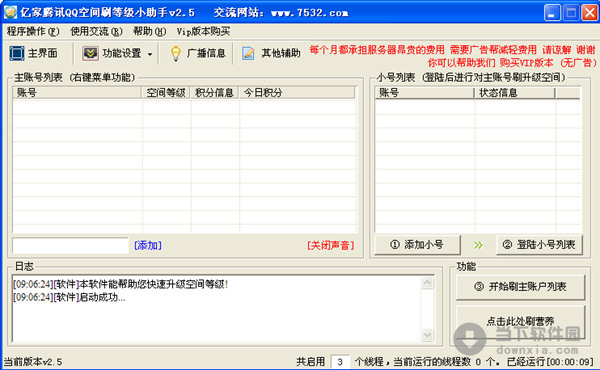Close the window with red X
Viewport: 600px width, 370px height.
tap(590, 13)
